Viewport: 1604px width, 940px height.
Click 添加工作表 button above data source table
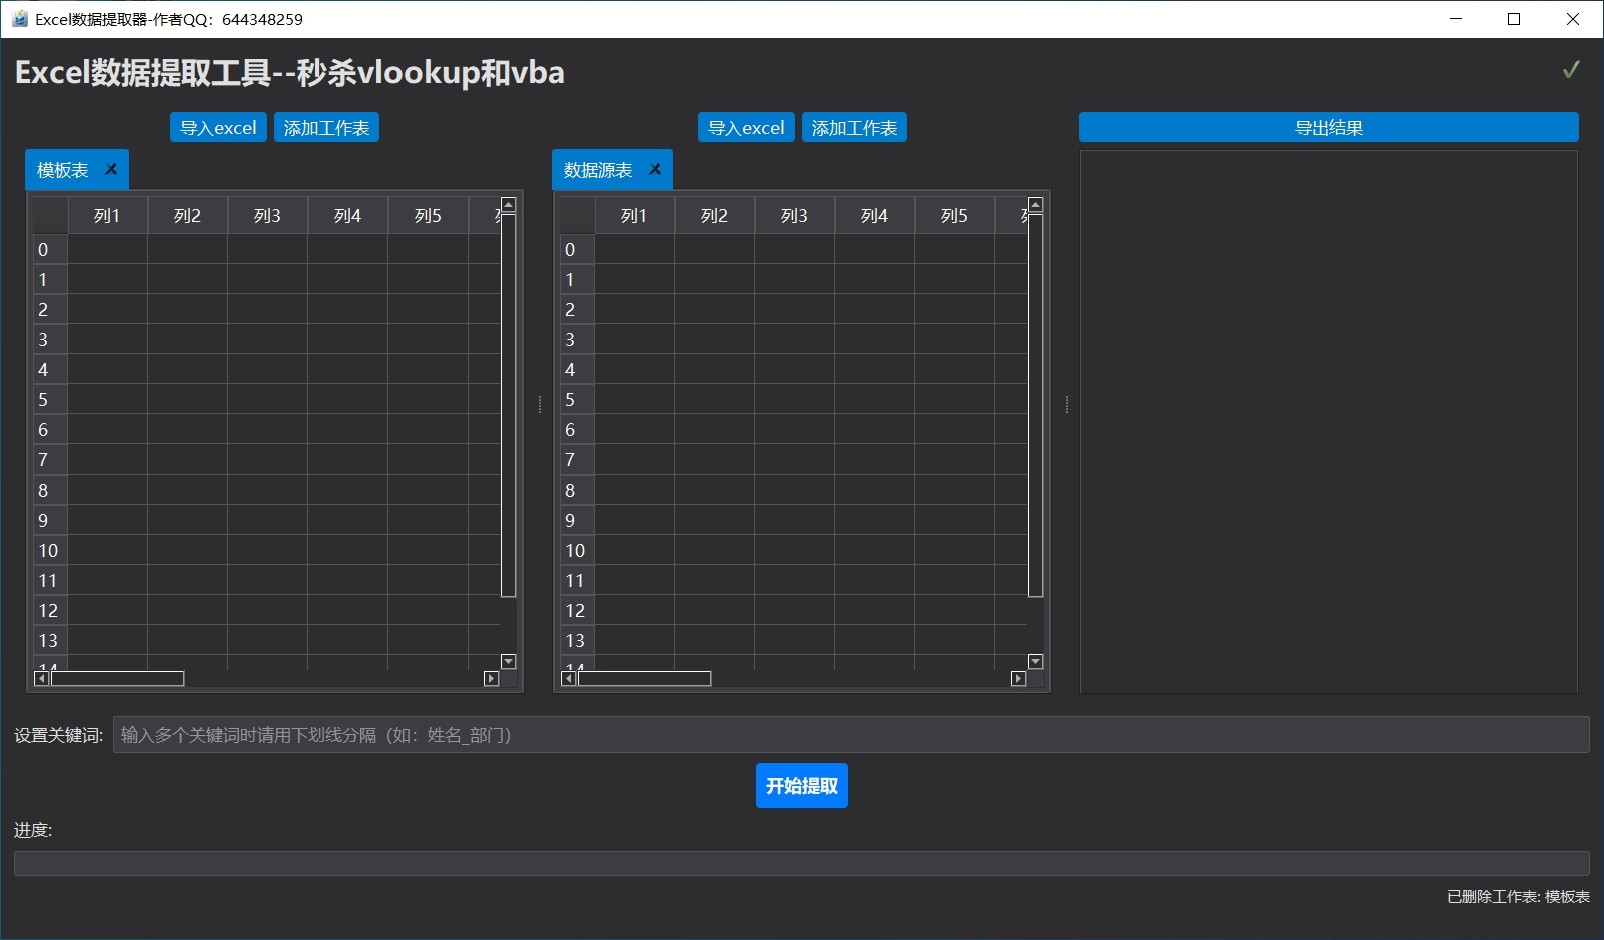click(x=854, y=128)
